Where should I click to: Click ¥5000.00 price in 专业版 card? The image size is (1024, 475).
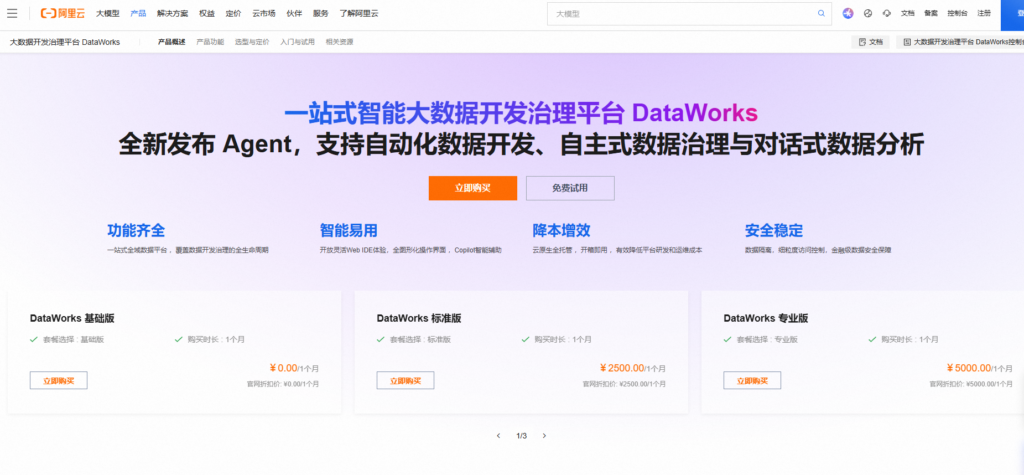click(969, 368)
